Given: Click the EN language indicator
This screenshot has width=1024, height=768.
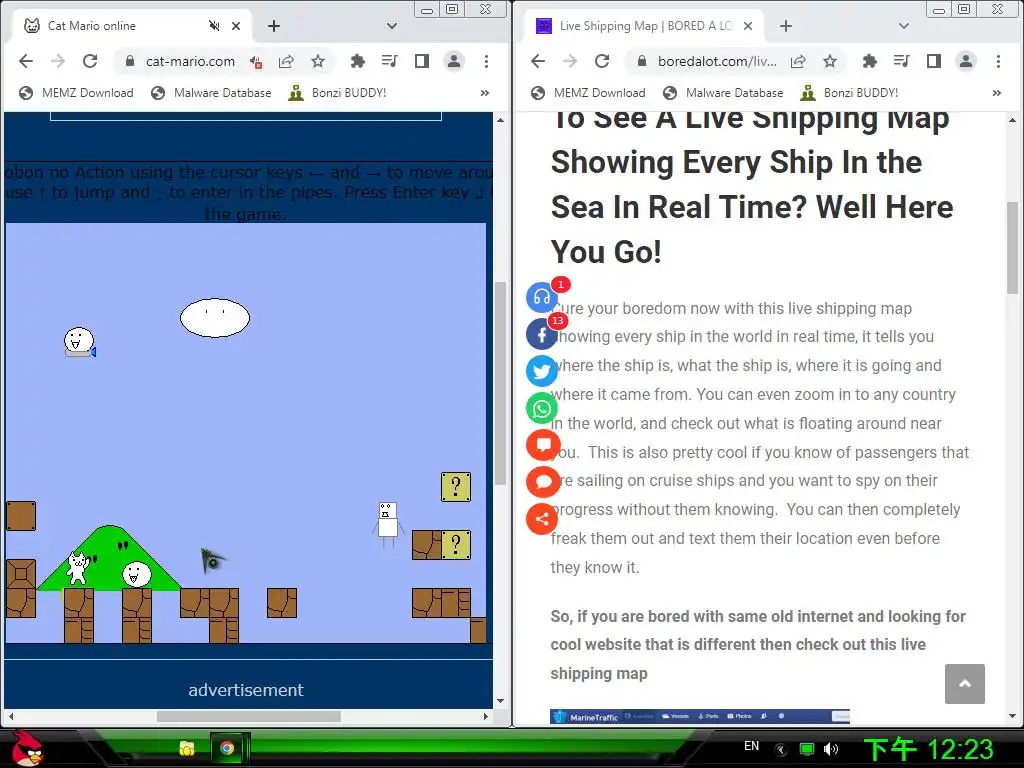Looking at the screenshot, I should [x=752, y=746].
